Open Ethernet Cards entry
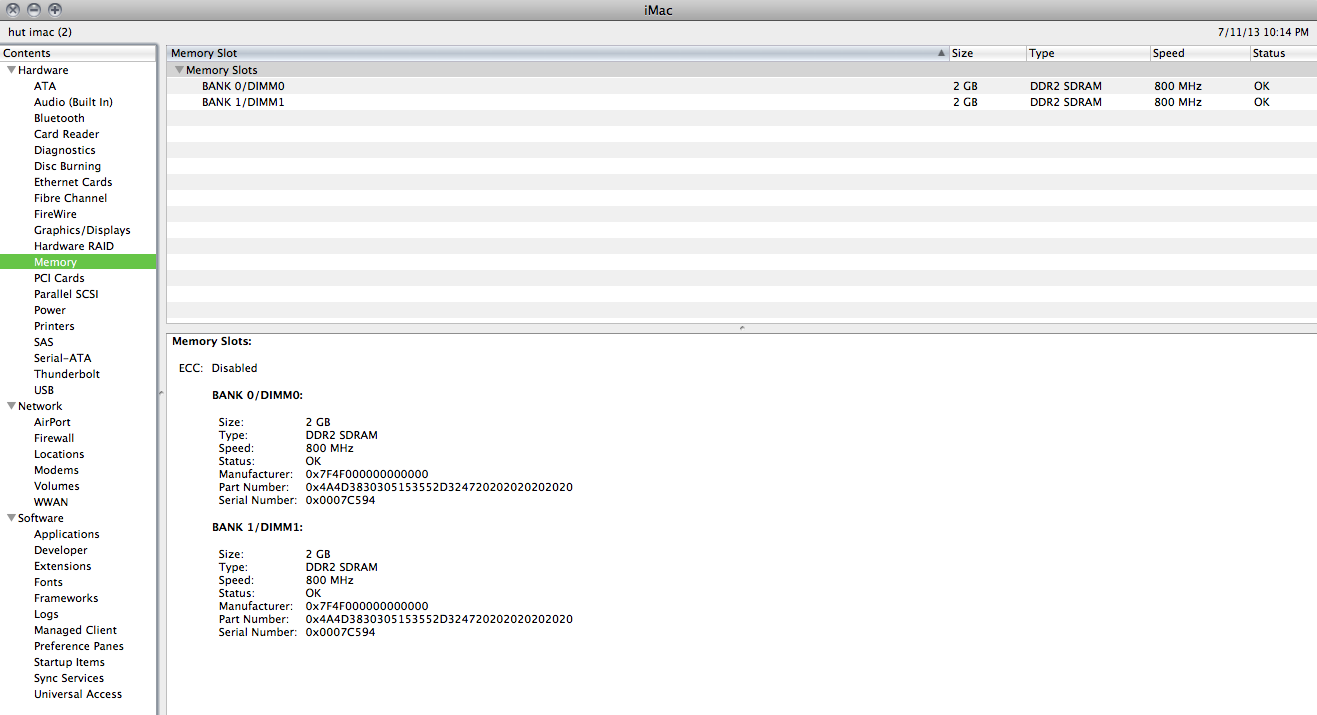The width and height of the screenshot is (1317, 715). click(73, 182)
